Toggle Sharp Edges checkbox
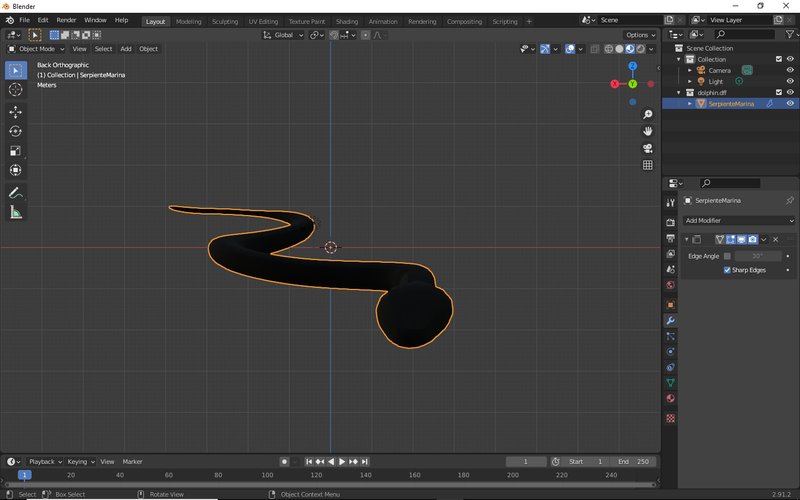 (727, 270)
